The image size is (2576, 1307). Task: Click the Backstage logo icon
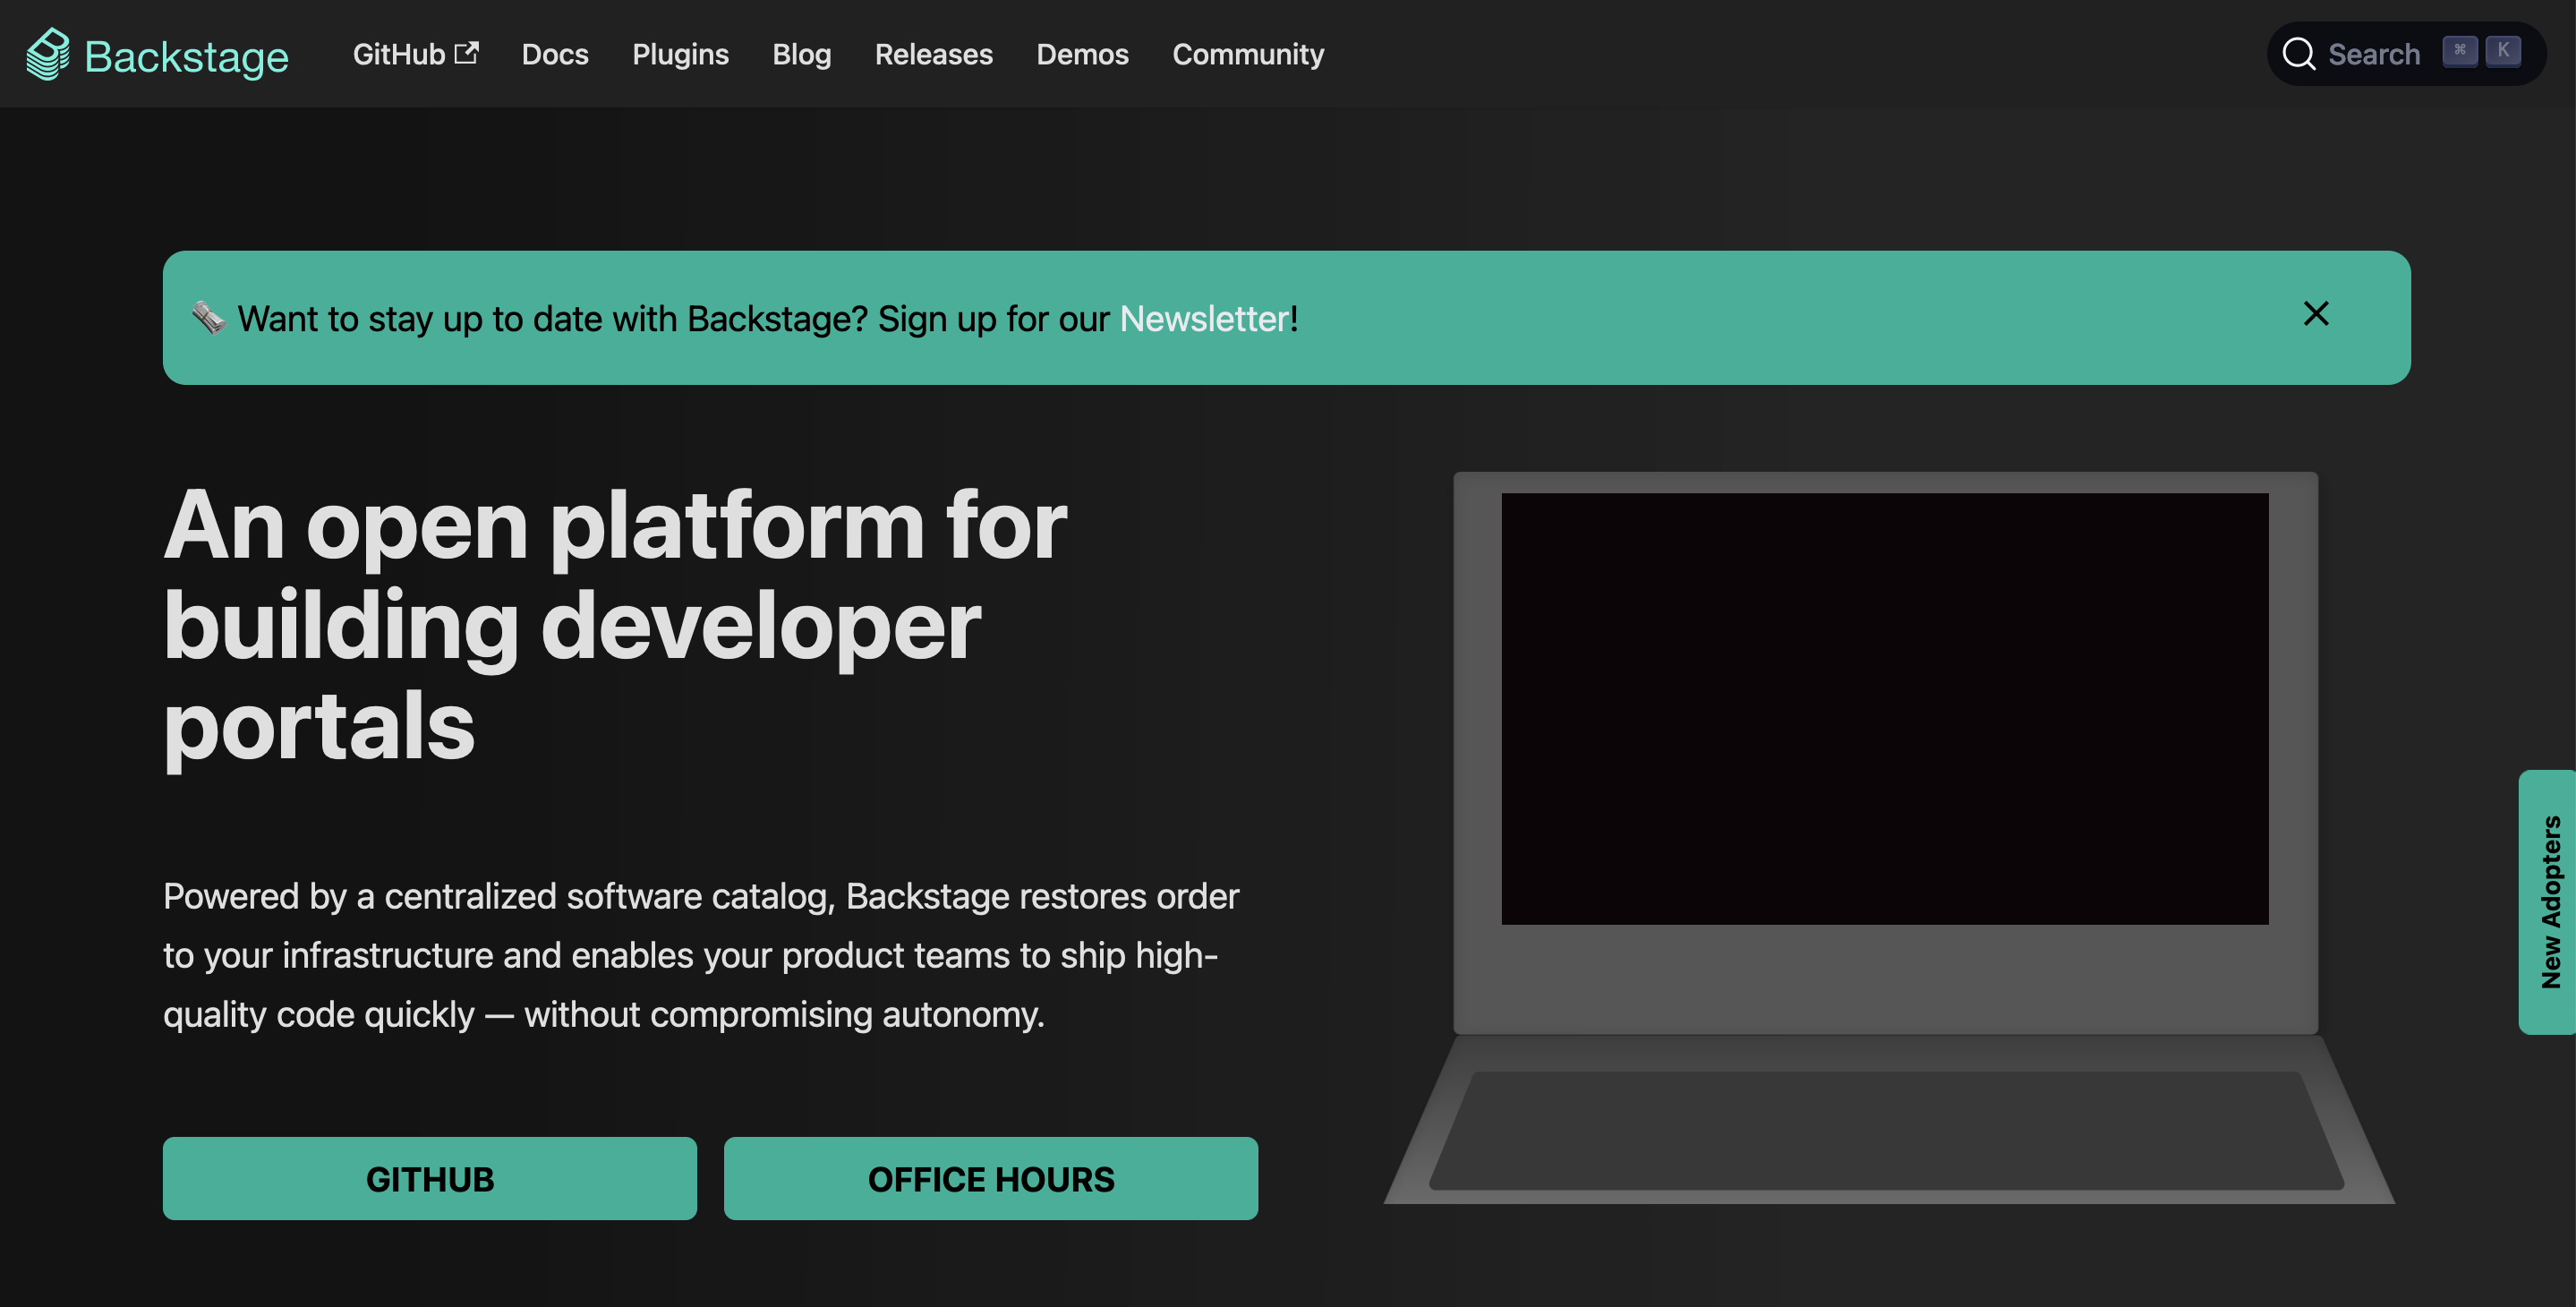click(47, 54)
